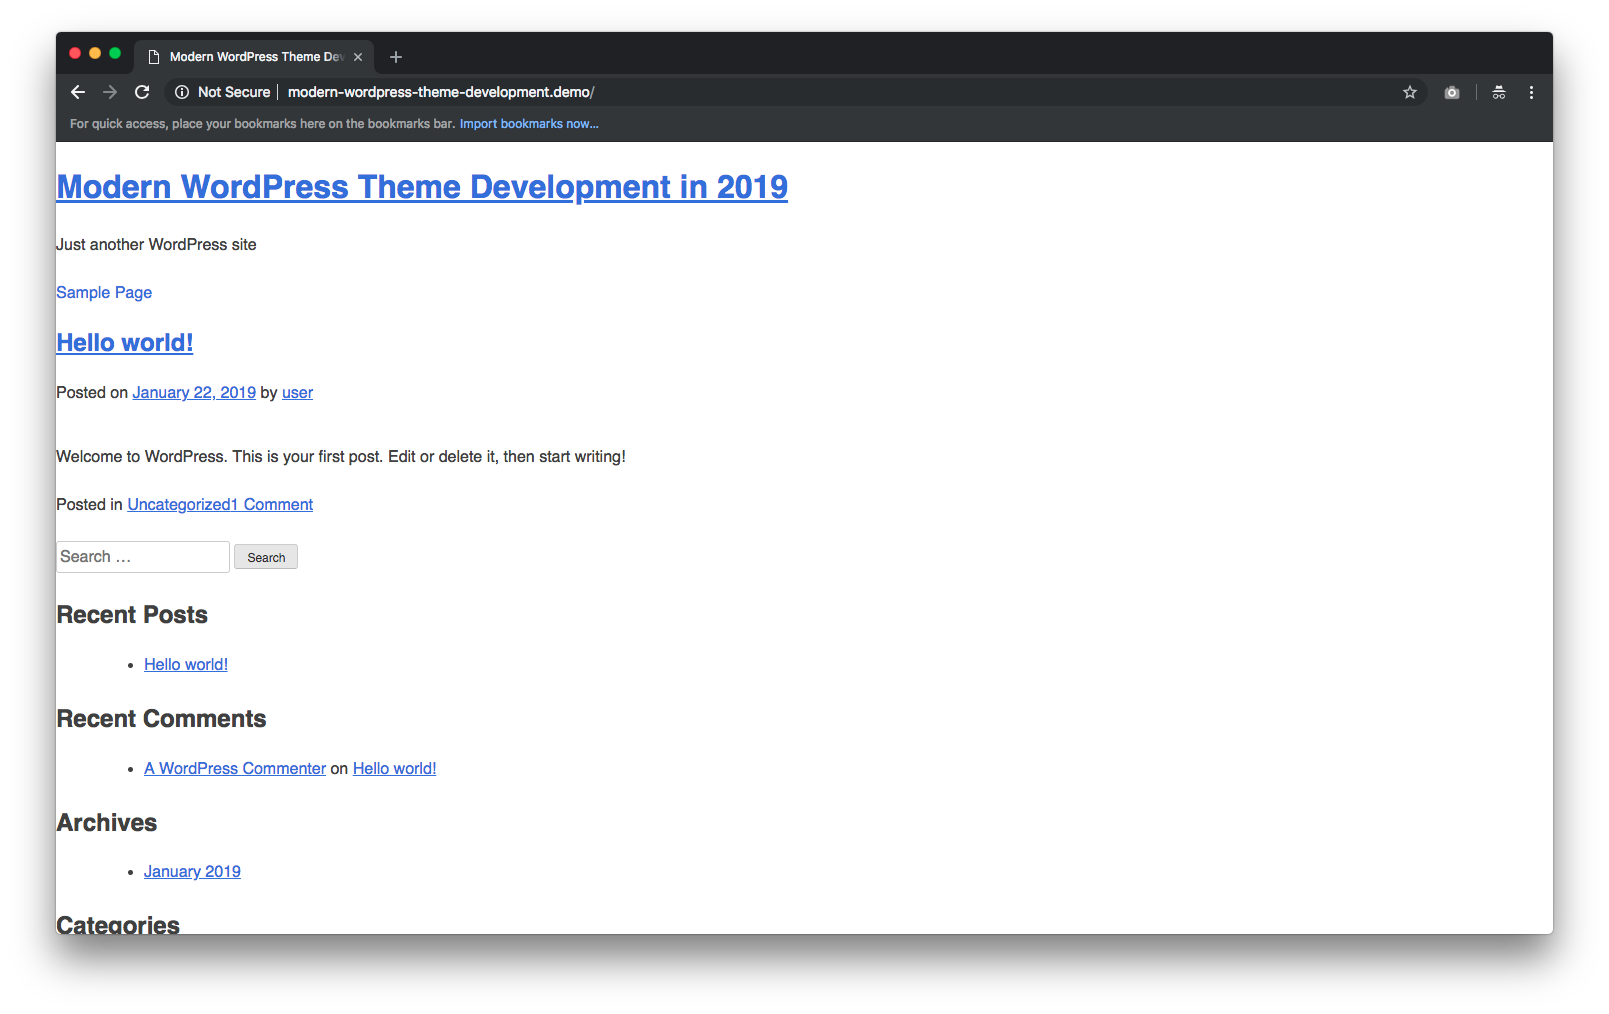Open the Sample Page menu link
1609x1014 pixels.
[x=104, y=292]
